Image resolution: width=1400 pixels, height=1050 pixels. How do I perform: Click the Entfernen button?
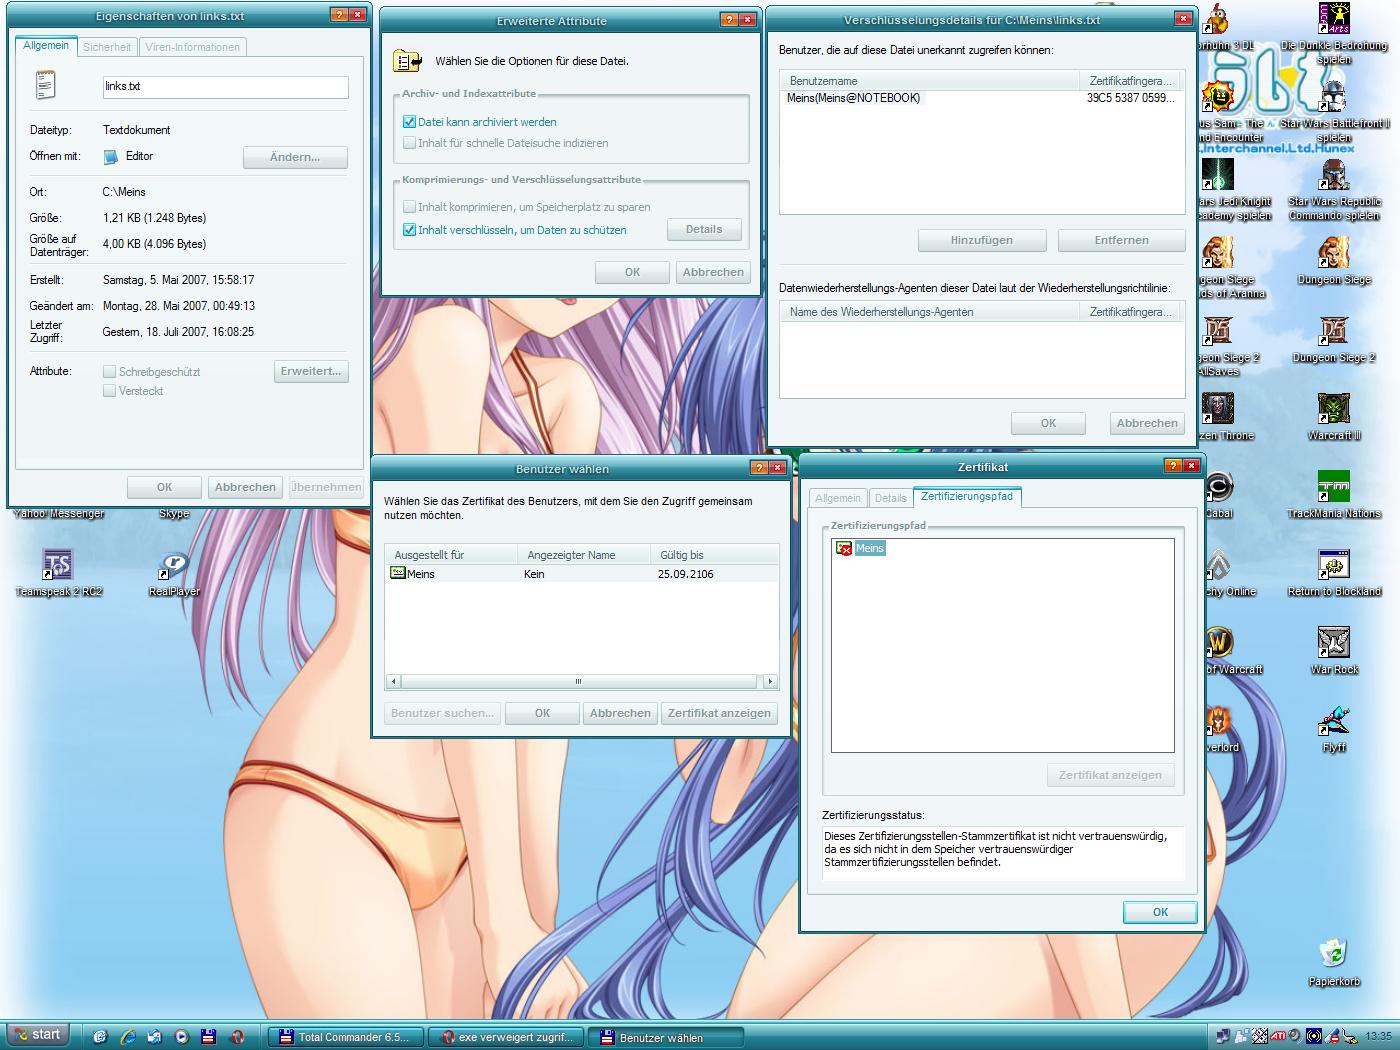point(1121,240)
